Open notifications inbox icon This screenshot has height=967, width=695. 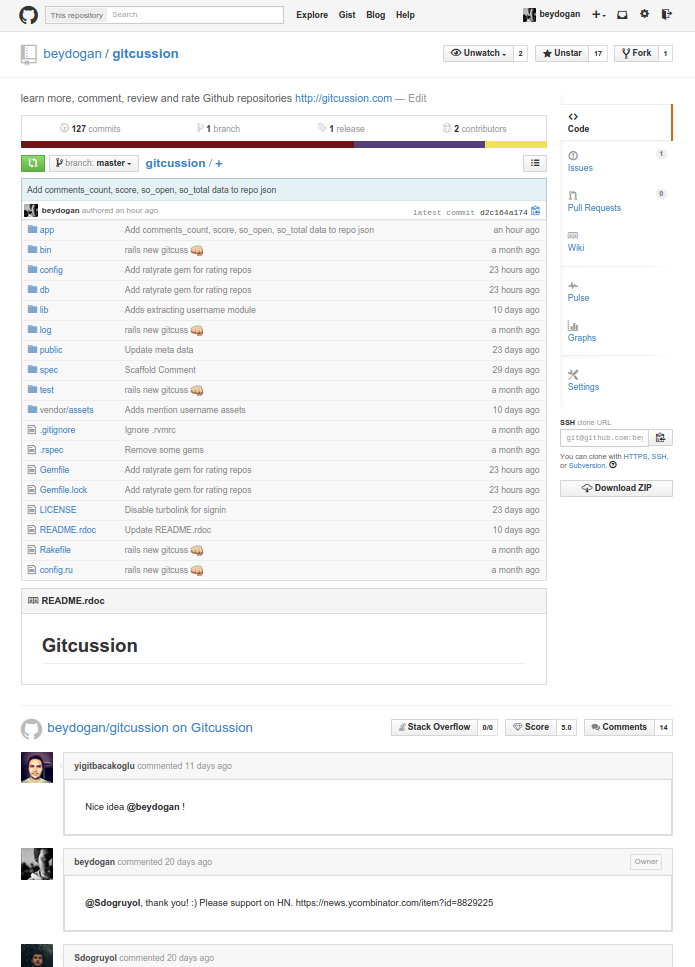coord(622,15)
